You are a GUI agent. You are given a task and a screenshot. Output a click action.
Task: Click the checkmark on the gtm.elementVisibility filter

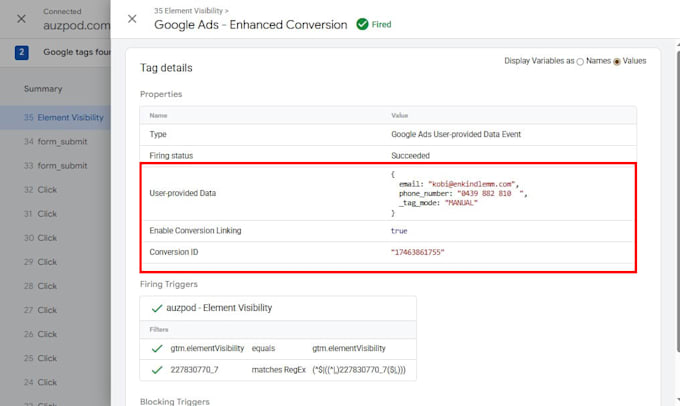click(x=157, y=349)
